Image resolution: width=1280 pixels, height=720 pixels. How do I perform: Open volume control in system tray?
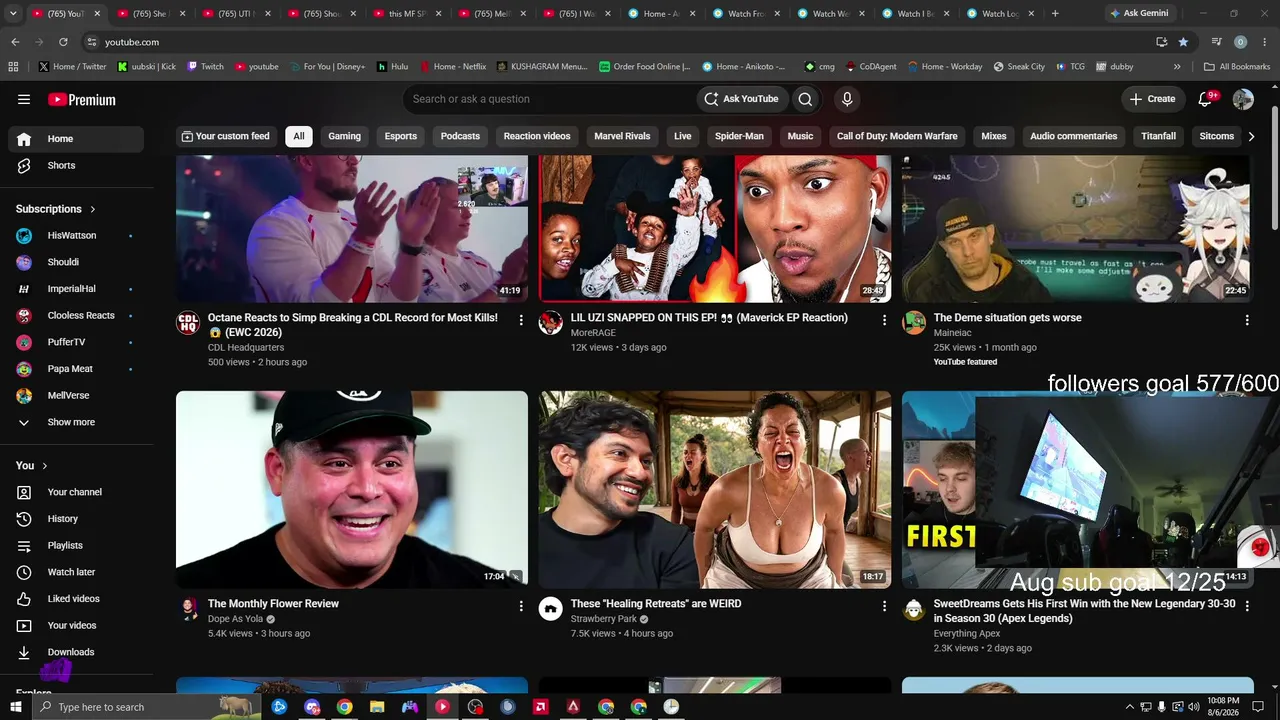coord(1193,707)
